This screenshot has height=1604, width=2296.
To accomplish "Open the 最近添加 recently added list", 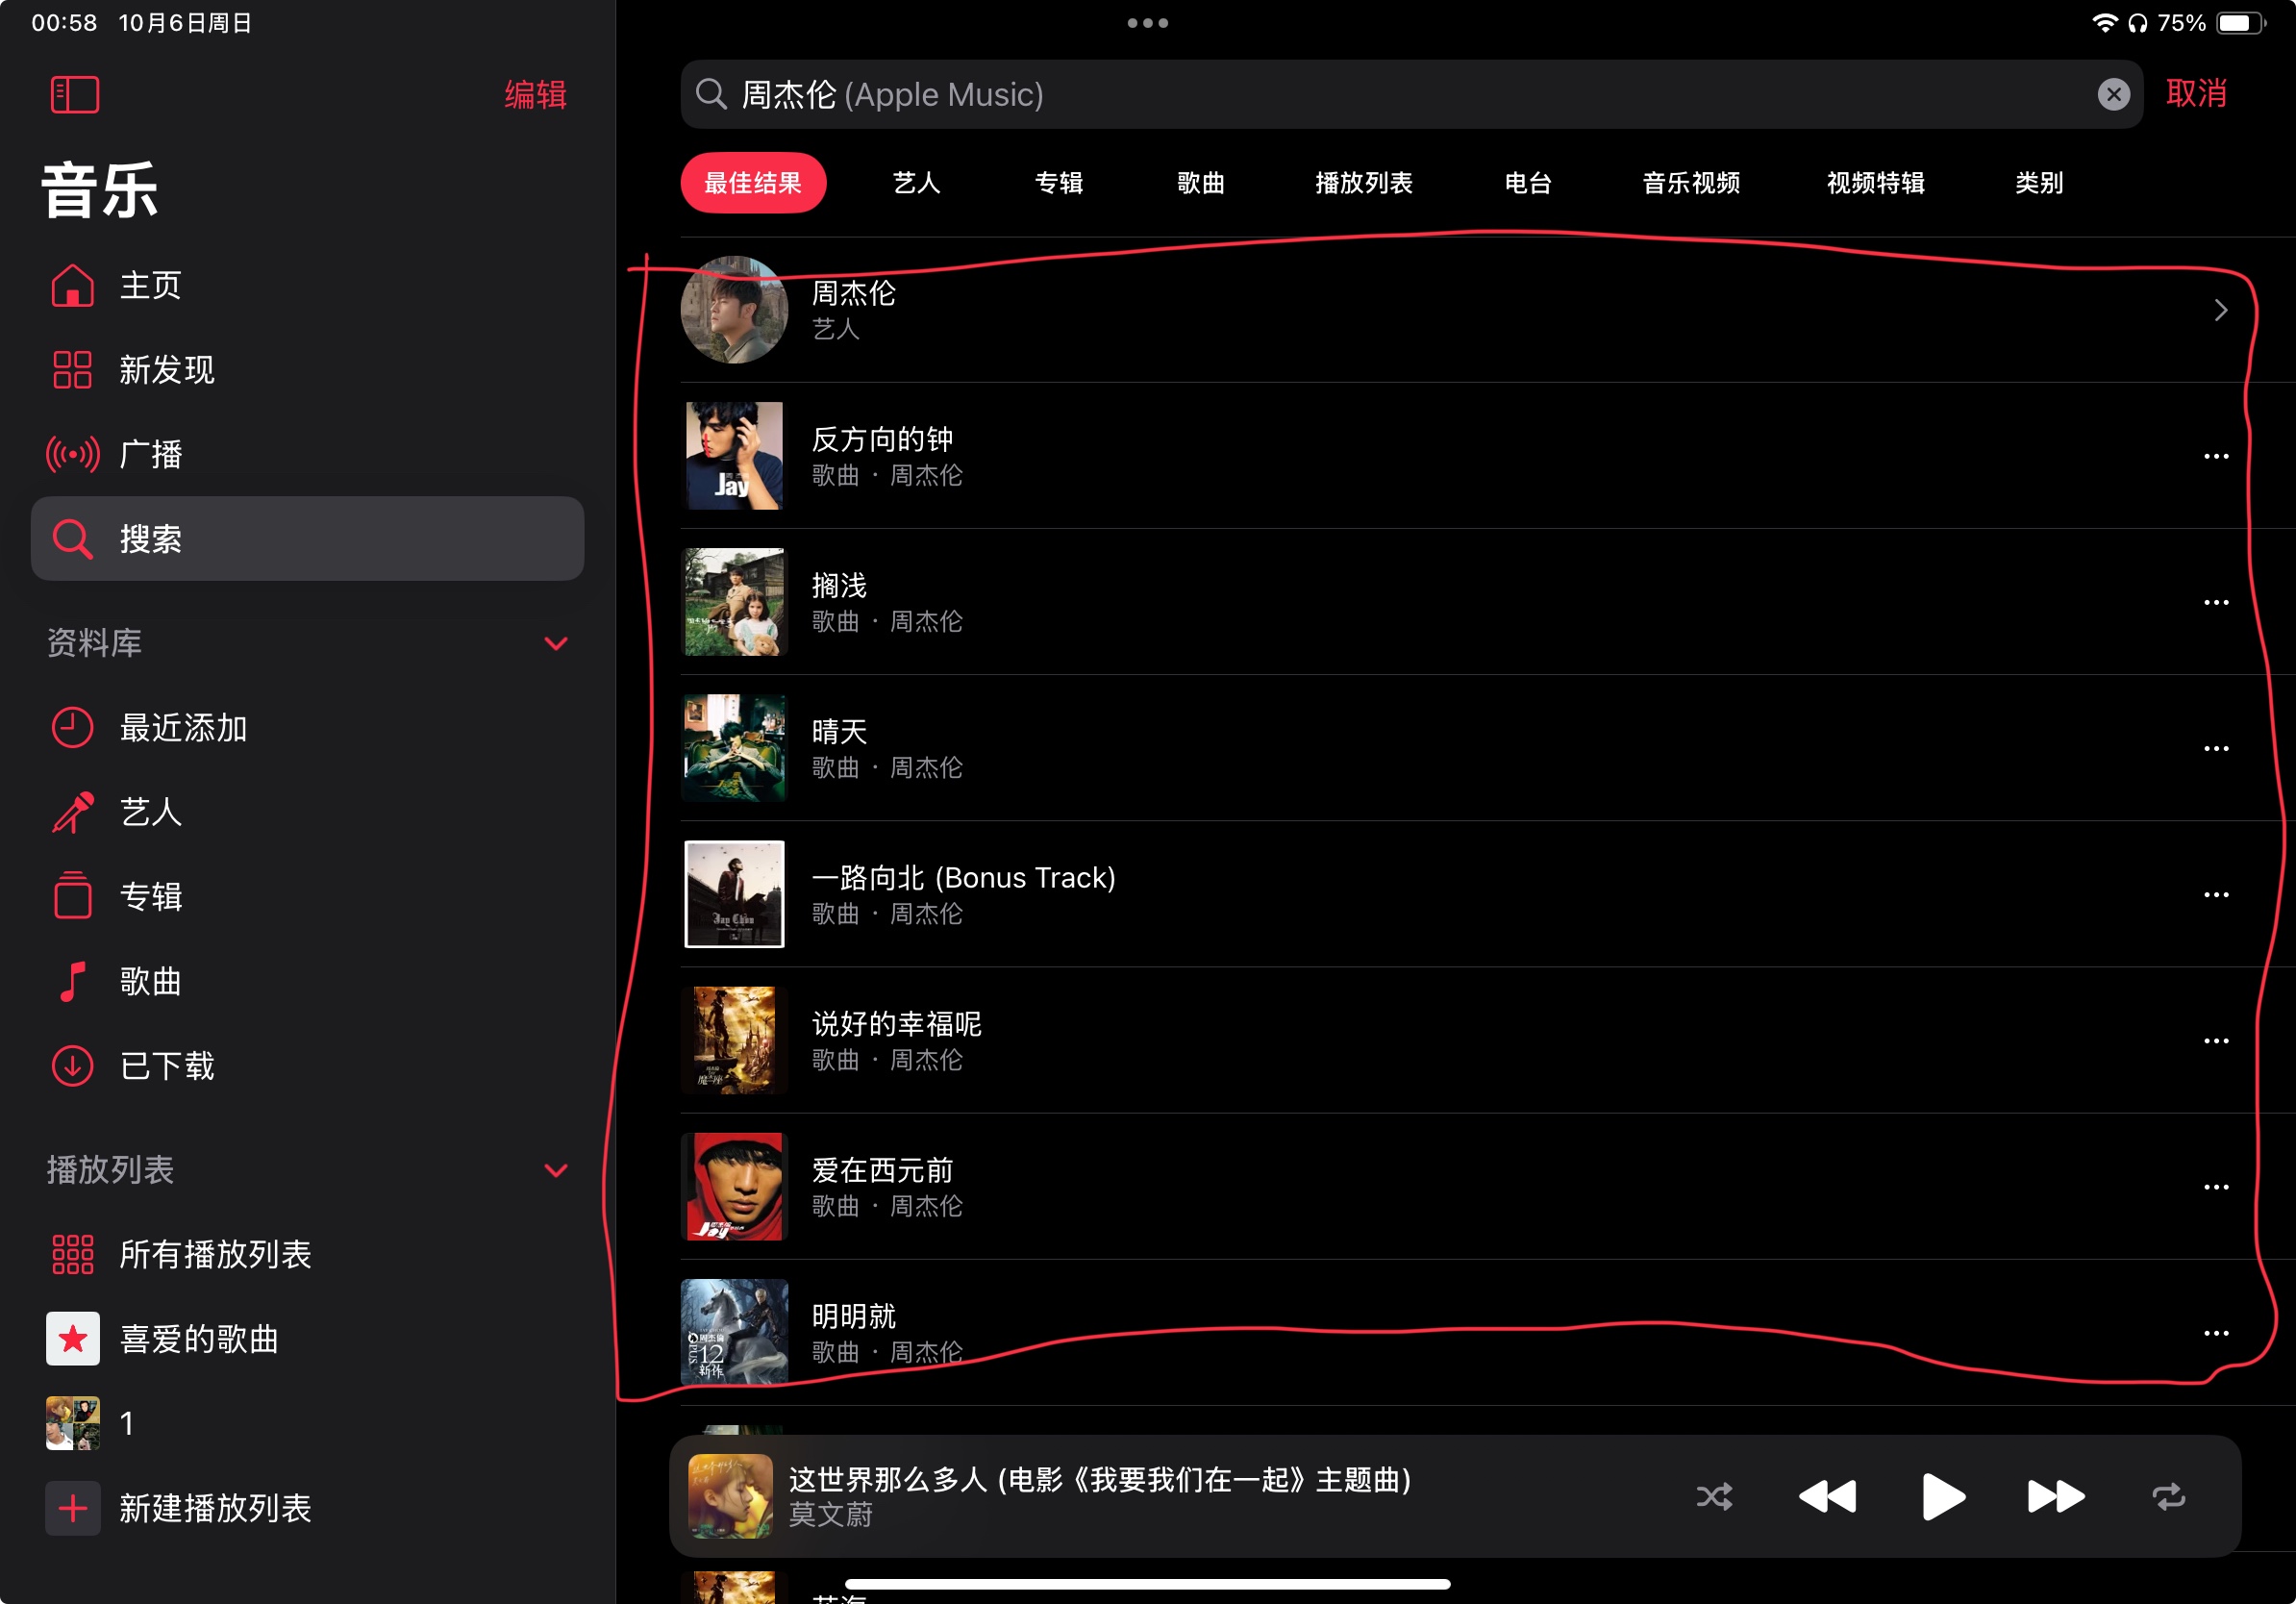I will pyautogui.click(x=182, y=728).
